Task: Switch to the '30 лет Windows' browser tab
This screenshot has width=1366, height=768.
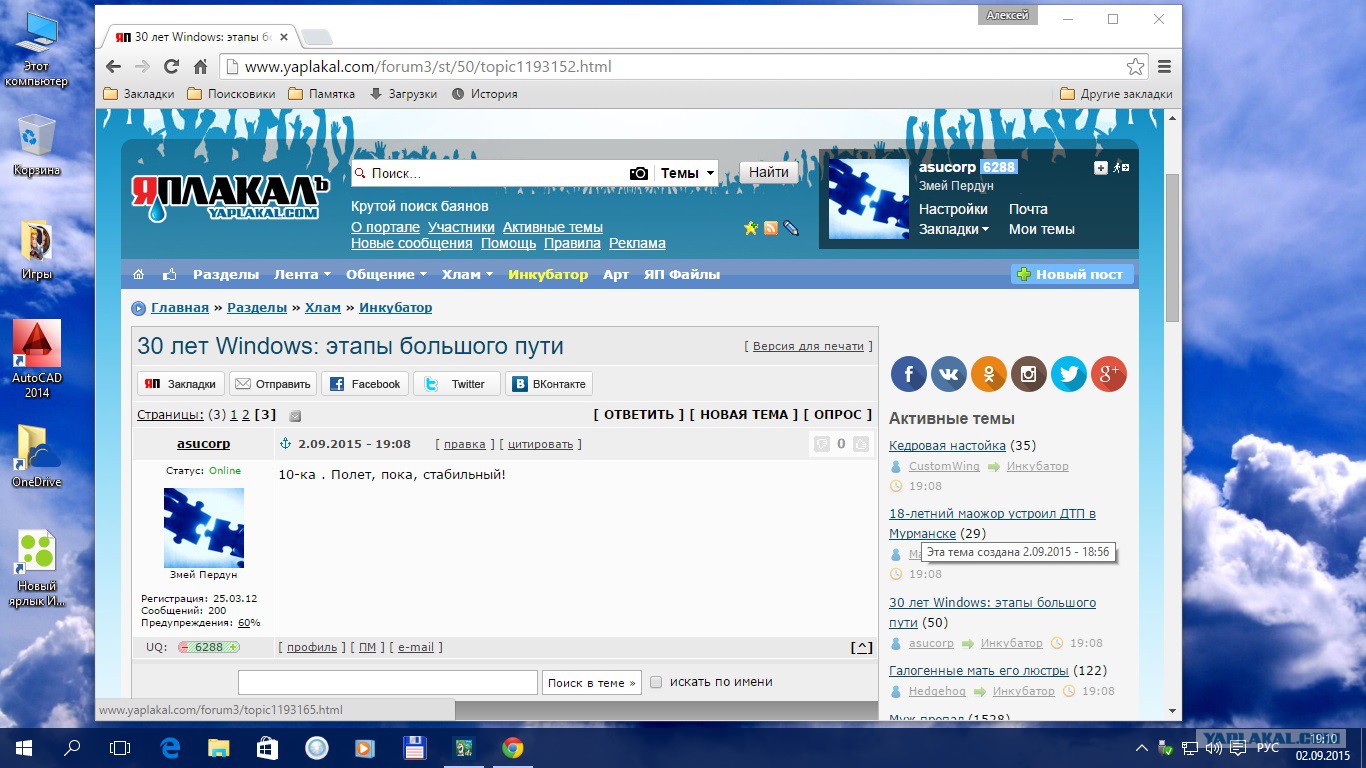Action: [x=200, y=37]
